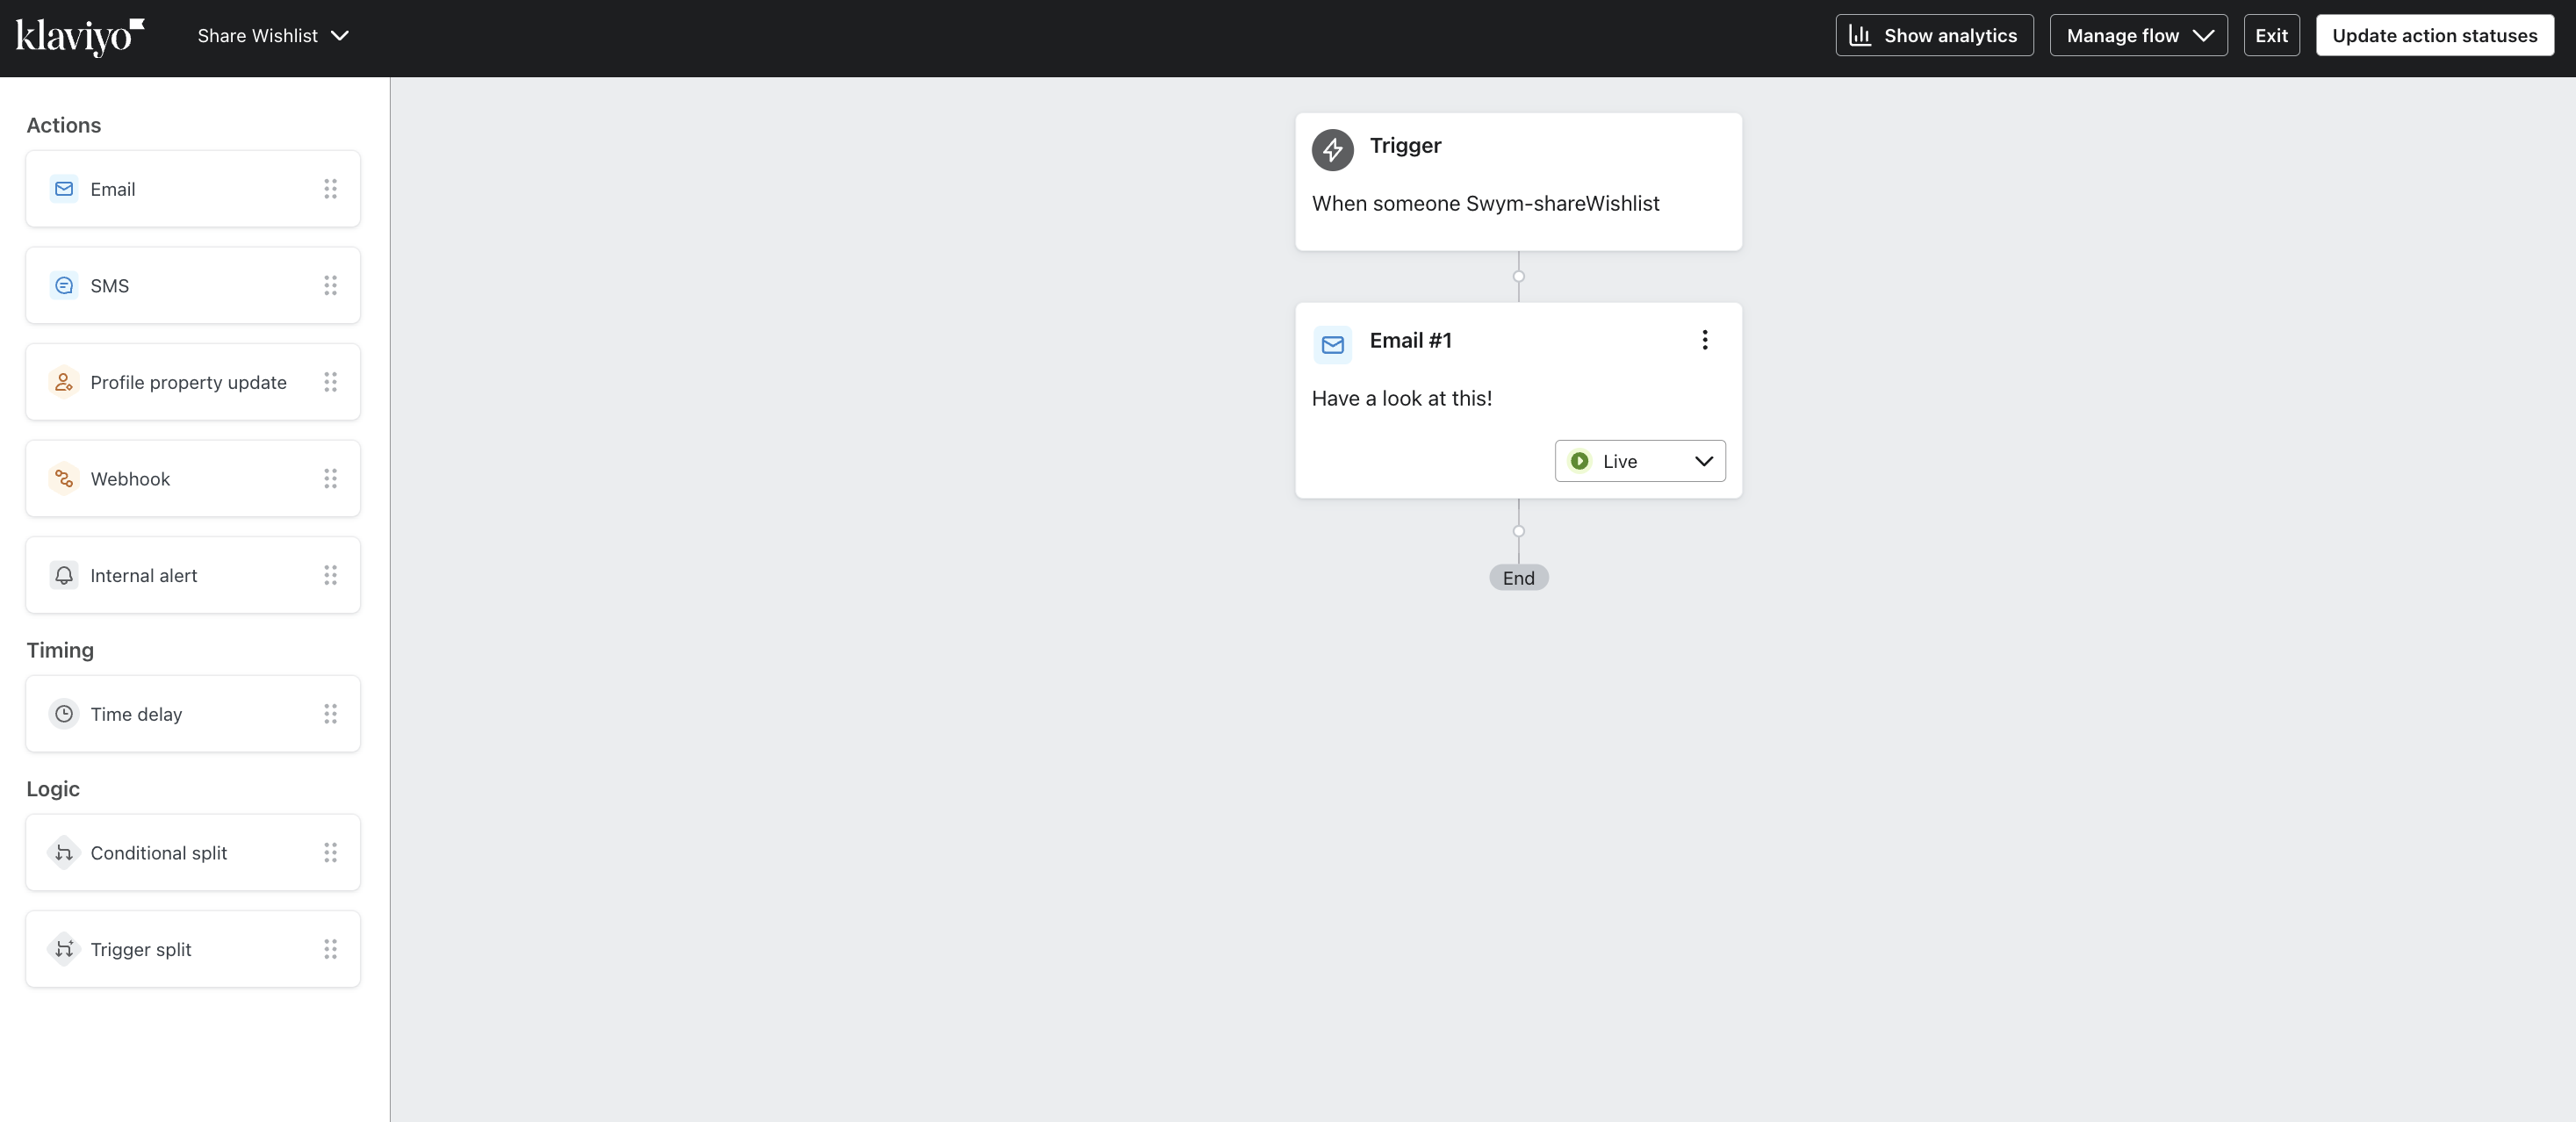Click the Trigger lightning bolt icon

[x=1332, y=150]
